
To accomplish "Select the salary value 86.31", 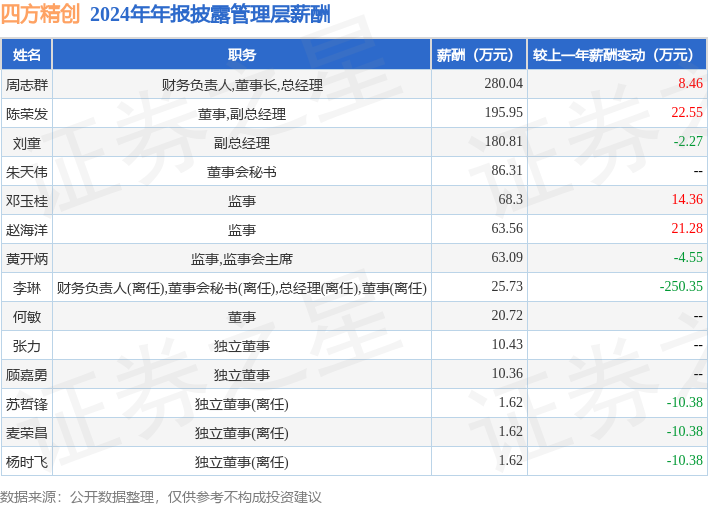I will click(x=507, y=170).
